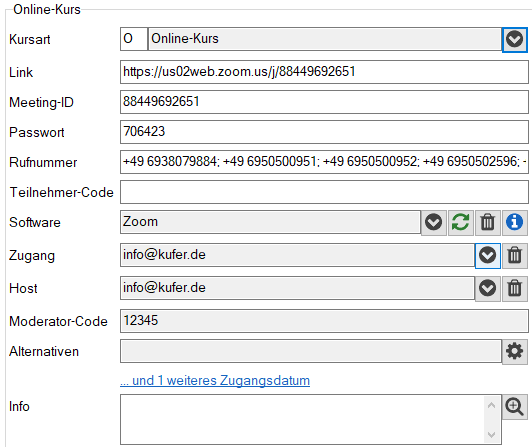Image resolution: width=532 pixels, height=447 pixels.
Task: Click the blue info icon beside Software
Action: (514, 223)
